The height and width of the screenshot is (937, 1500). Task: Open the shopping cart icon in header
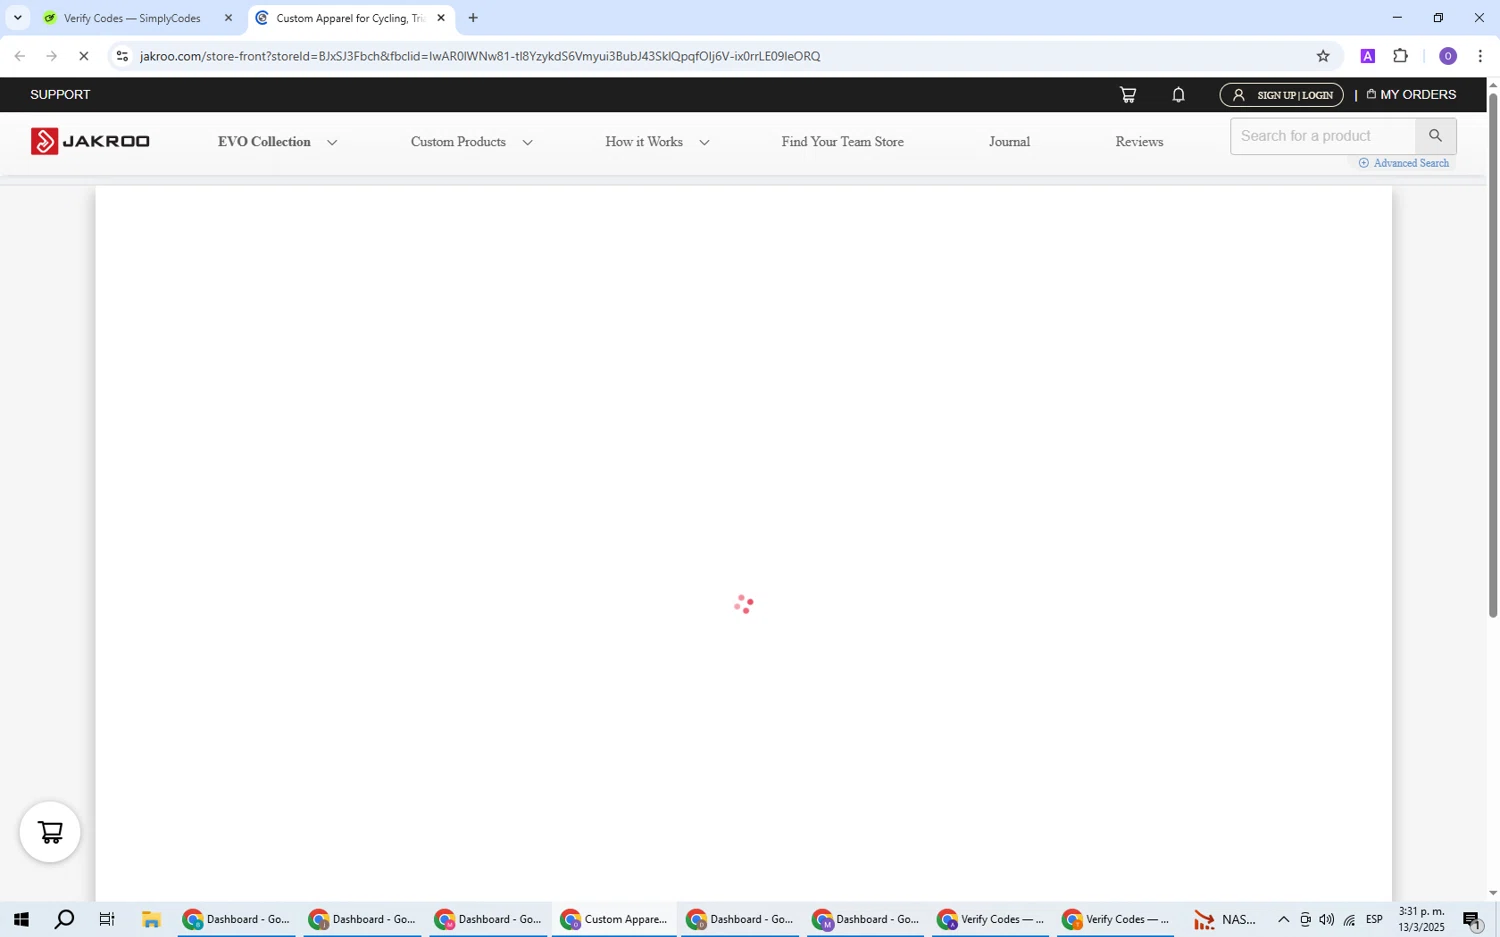[1127, 95]
